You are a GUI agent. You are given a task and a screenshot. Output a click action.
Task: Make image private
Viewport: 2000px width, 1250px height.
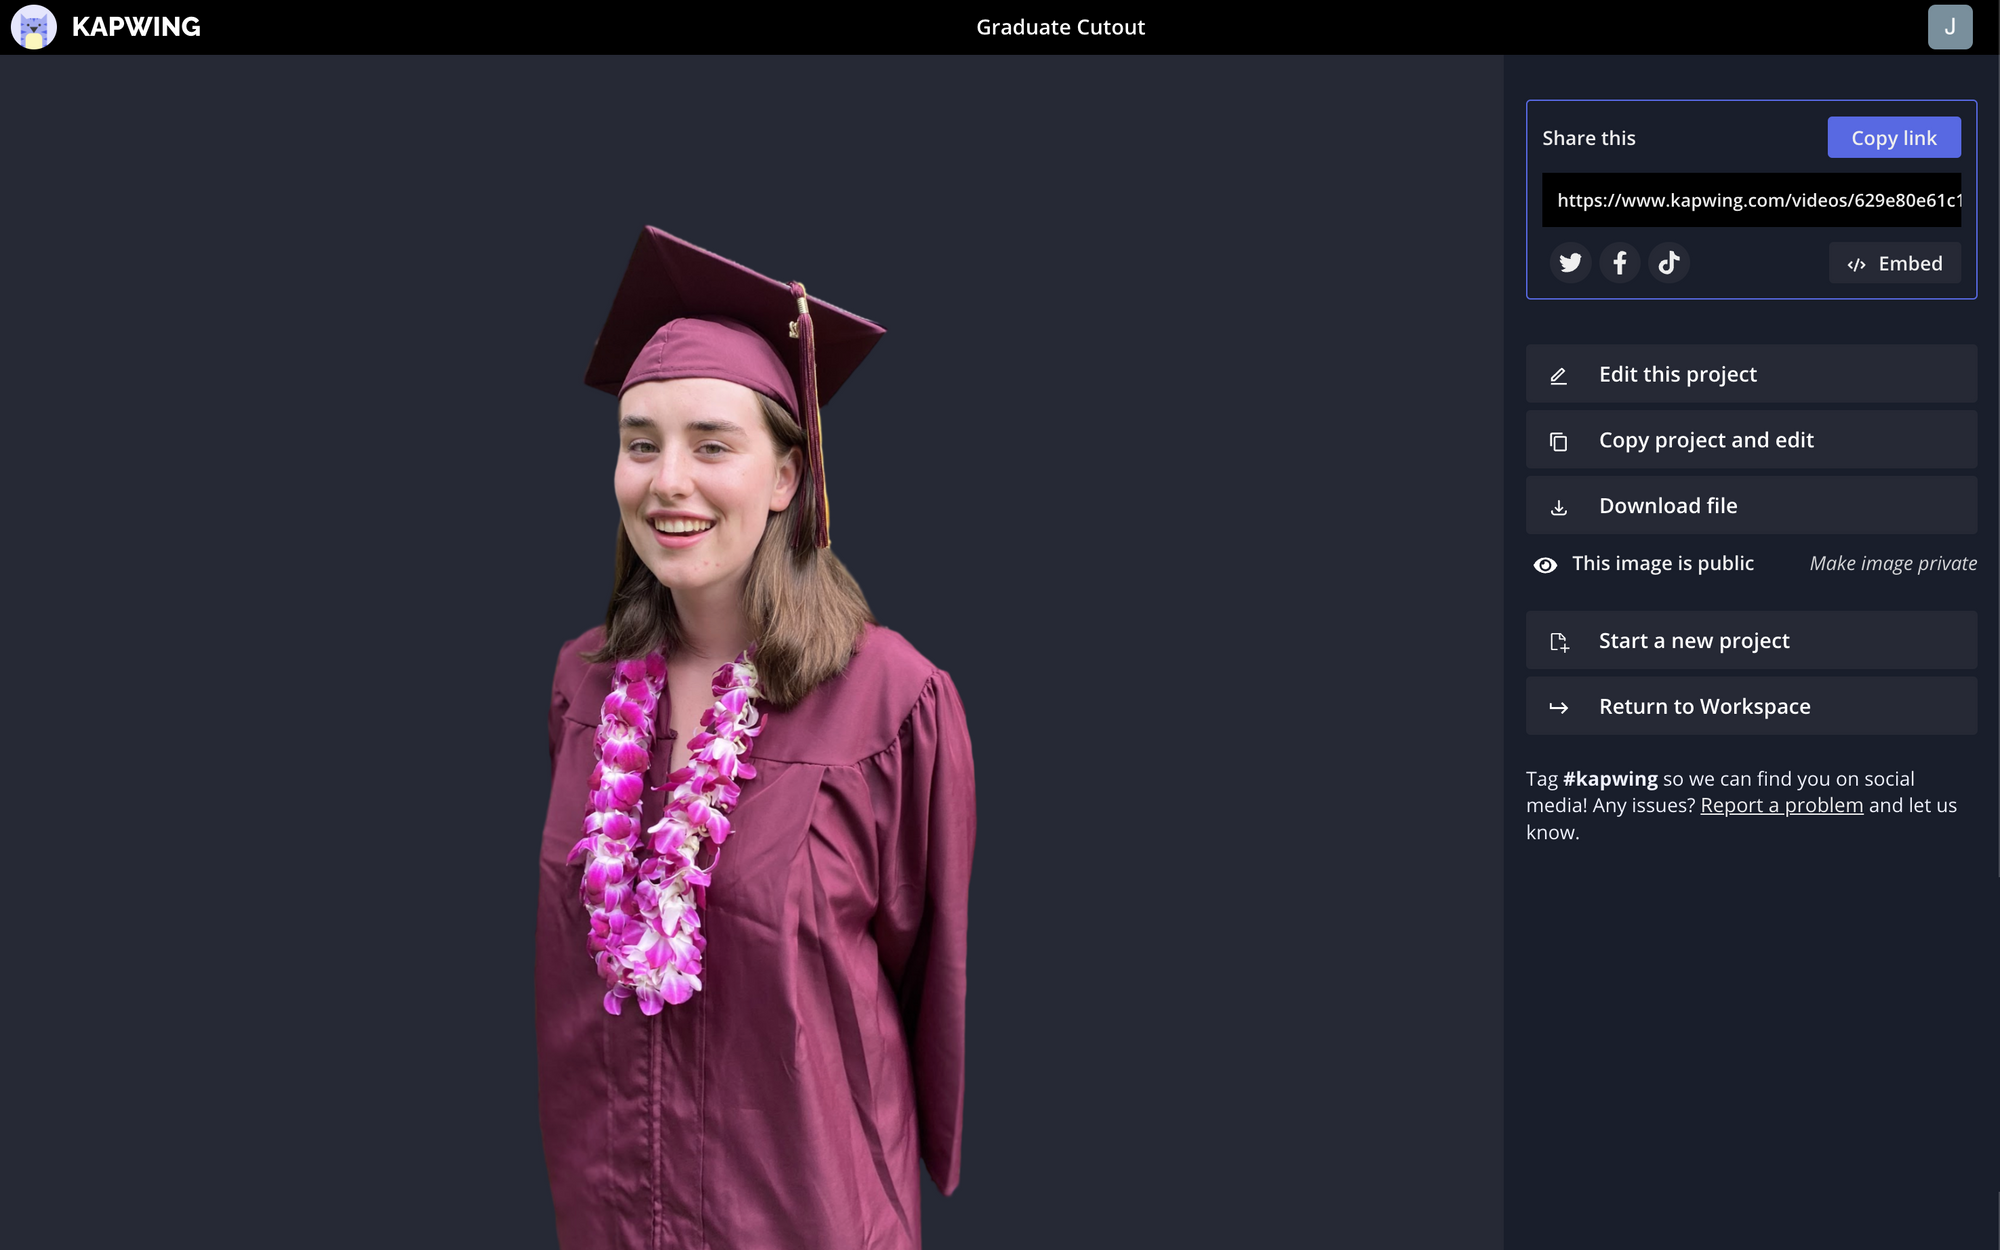tap(1892, 564)
